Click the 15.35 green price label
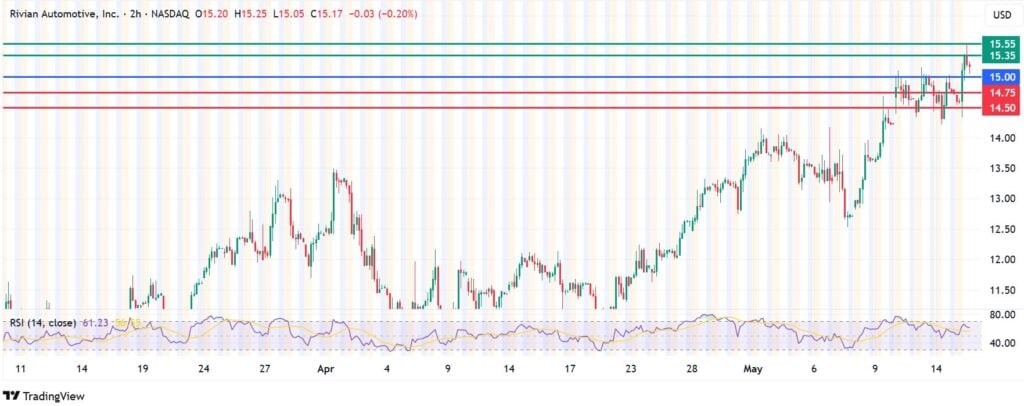1024x406 pixels. pyautogui.click(x=1001, y=57)
